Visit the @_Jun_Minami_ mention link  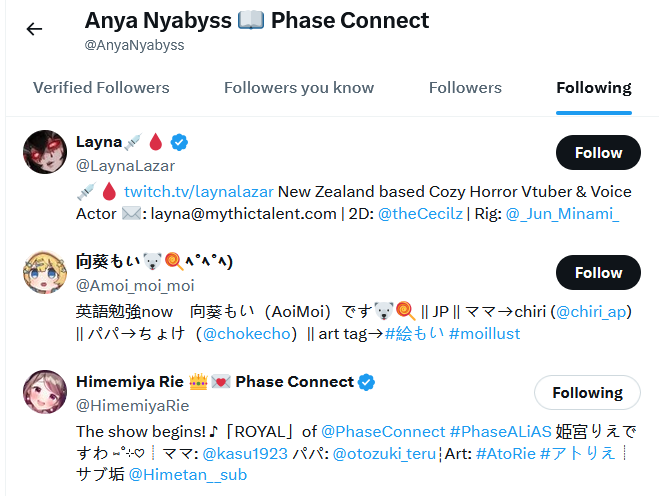(562, 214)
